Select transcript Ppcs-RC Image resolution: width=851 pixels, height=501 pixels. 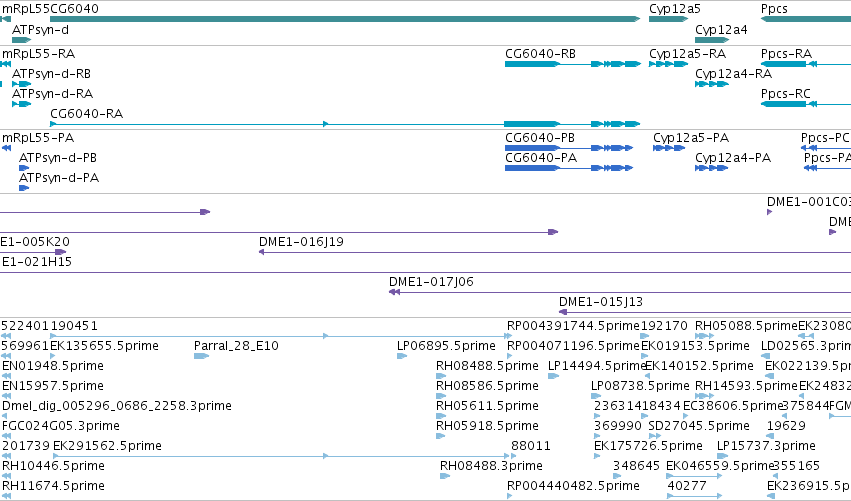tap(805, 104)
